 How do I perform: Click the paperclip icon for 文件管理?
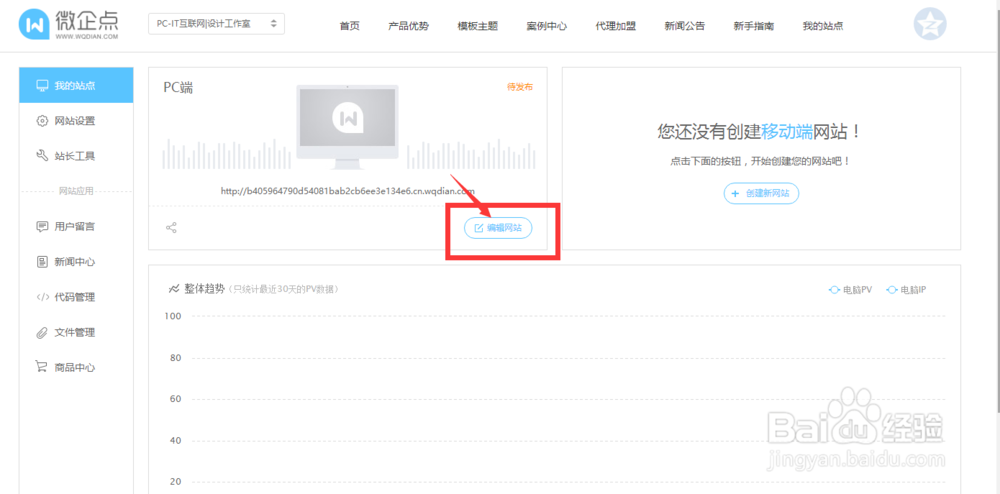point(42,333)
